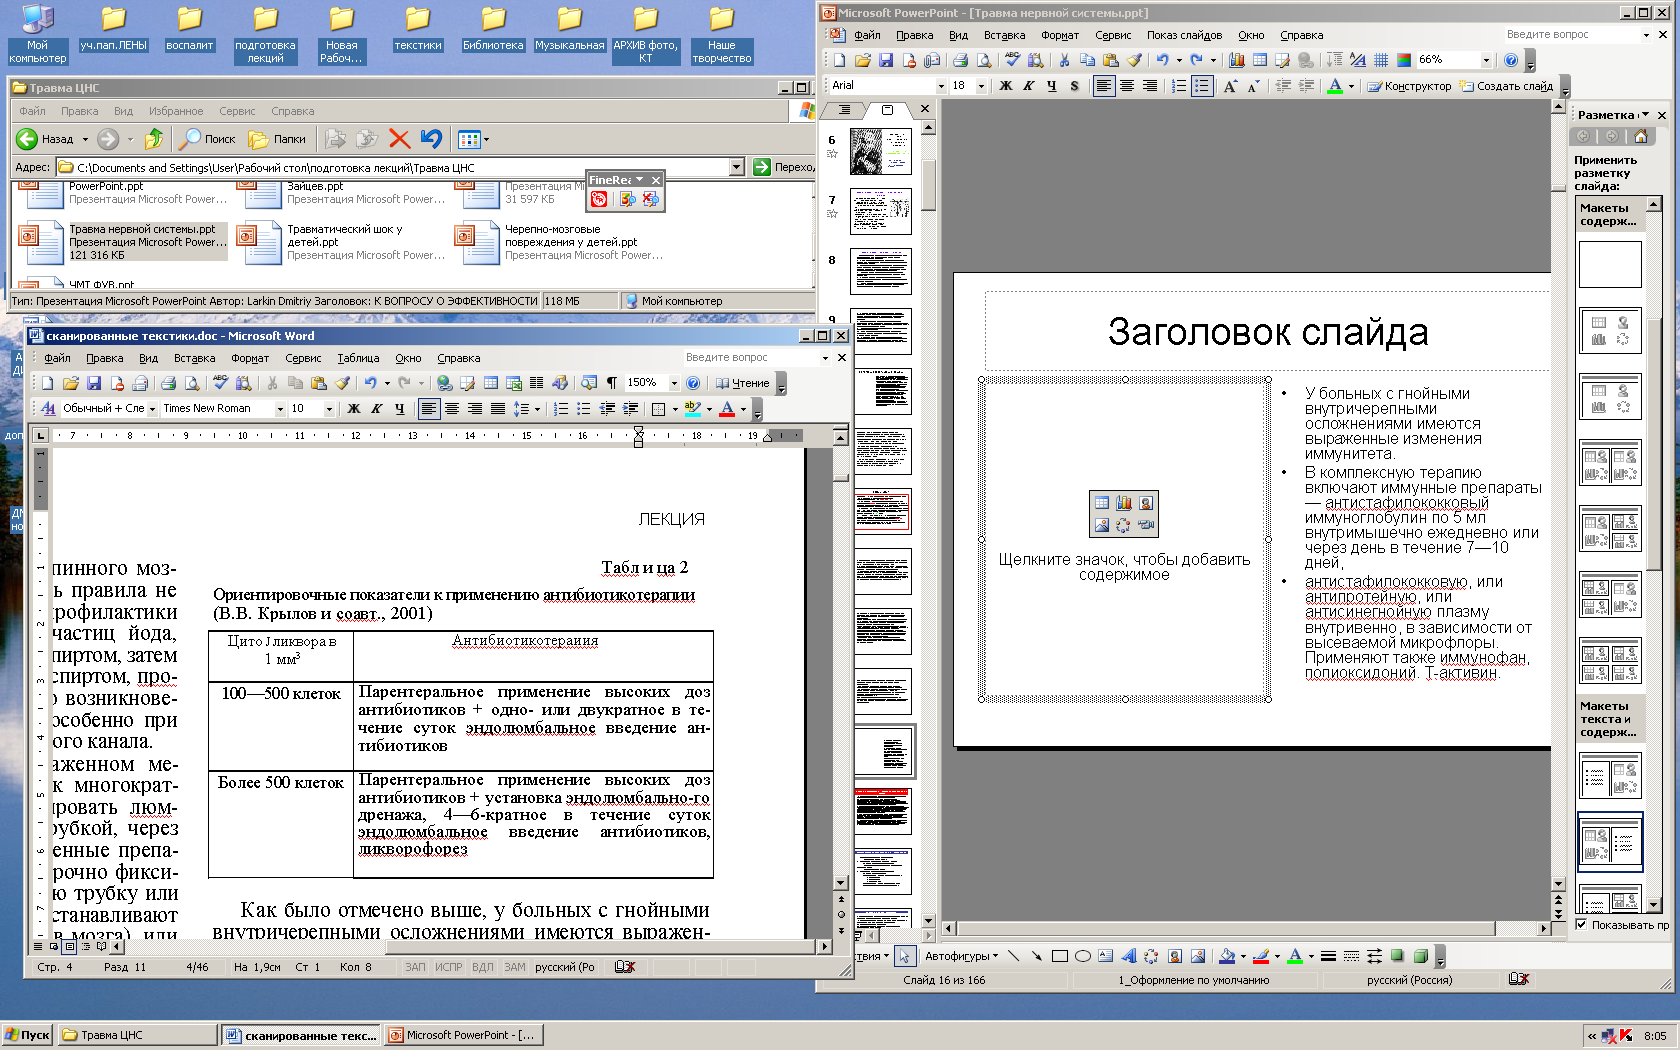This screenshot has height=1050, width=1680.
Task: Insert WordArt from drawing toolbar
Action: tap(1128, 956)
